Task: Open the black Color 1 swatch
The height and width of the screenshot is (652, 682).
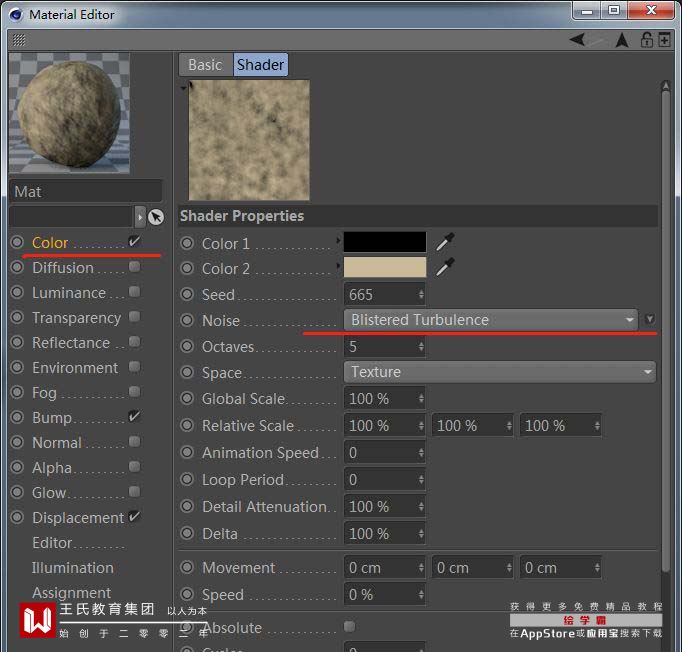Action: 385,242
